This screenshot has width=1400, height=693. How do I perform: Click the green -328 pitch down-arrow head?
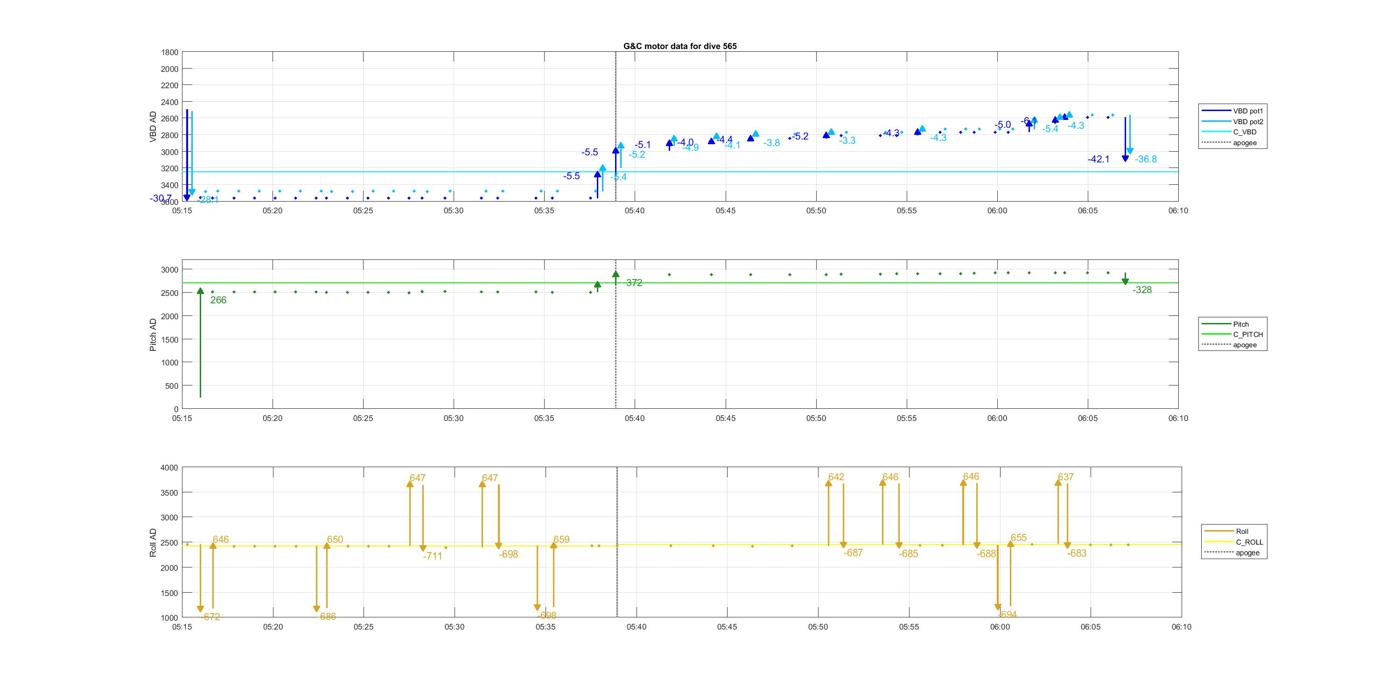pos(1125,281)
